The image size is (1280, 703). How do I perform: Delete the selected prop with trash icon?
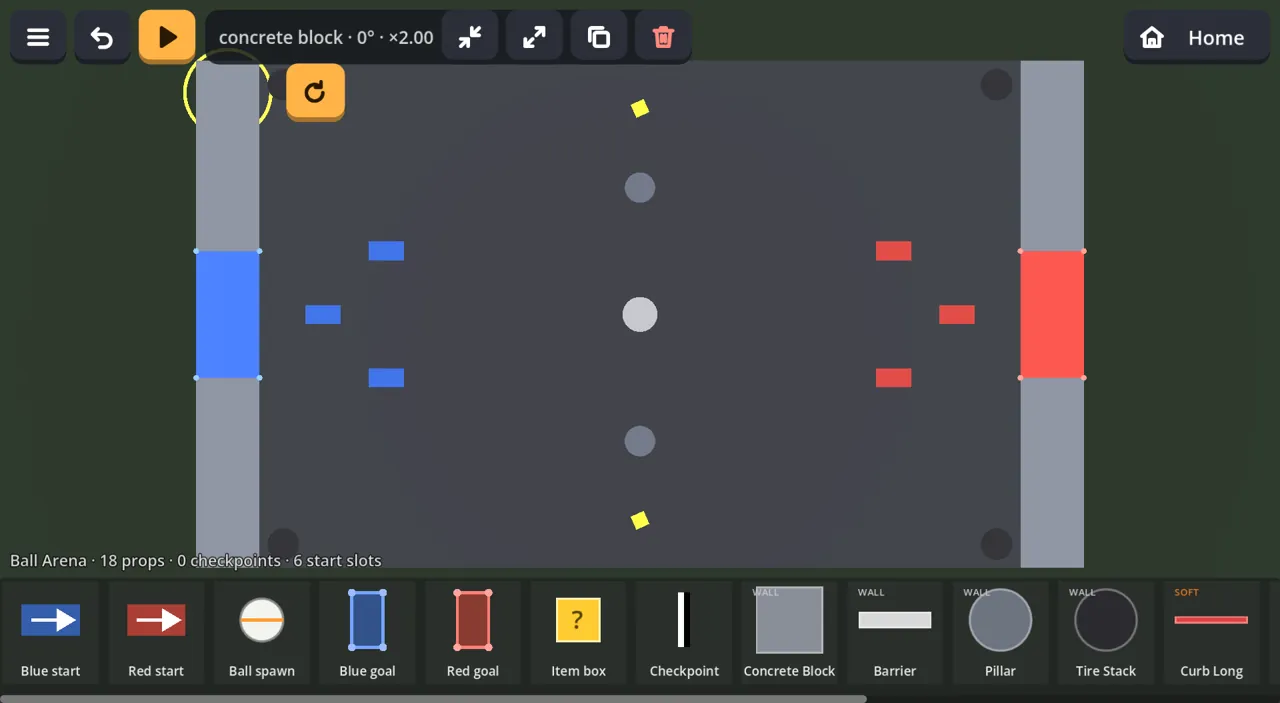[663, 37]
